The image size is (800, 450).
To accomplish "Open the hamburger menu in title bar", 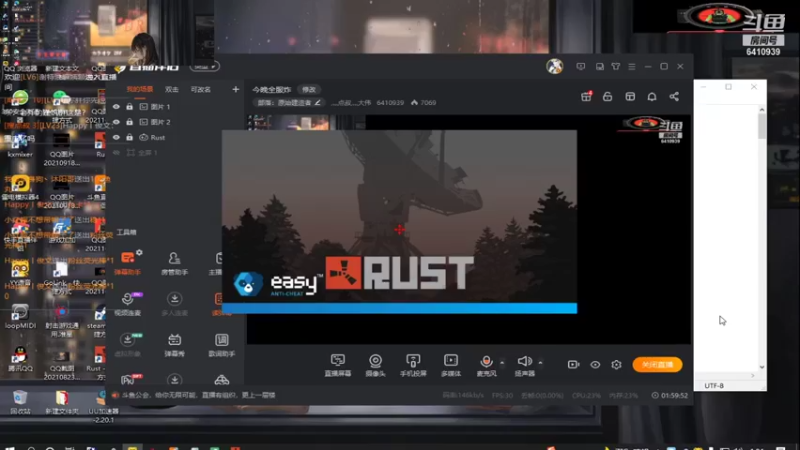I will click(632, 66).
